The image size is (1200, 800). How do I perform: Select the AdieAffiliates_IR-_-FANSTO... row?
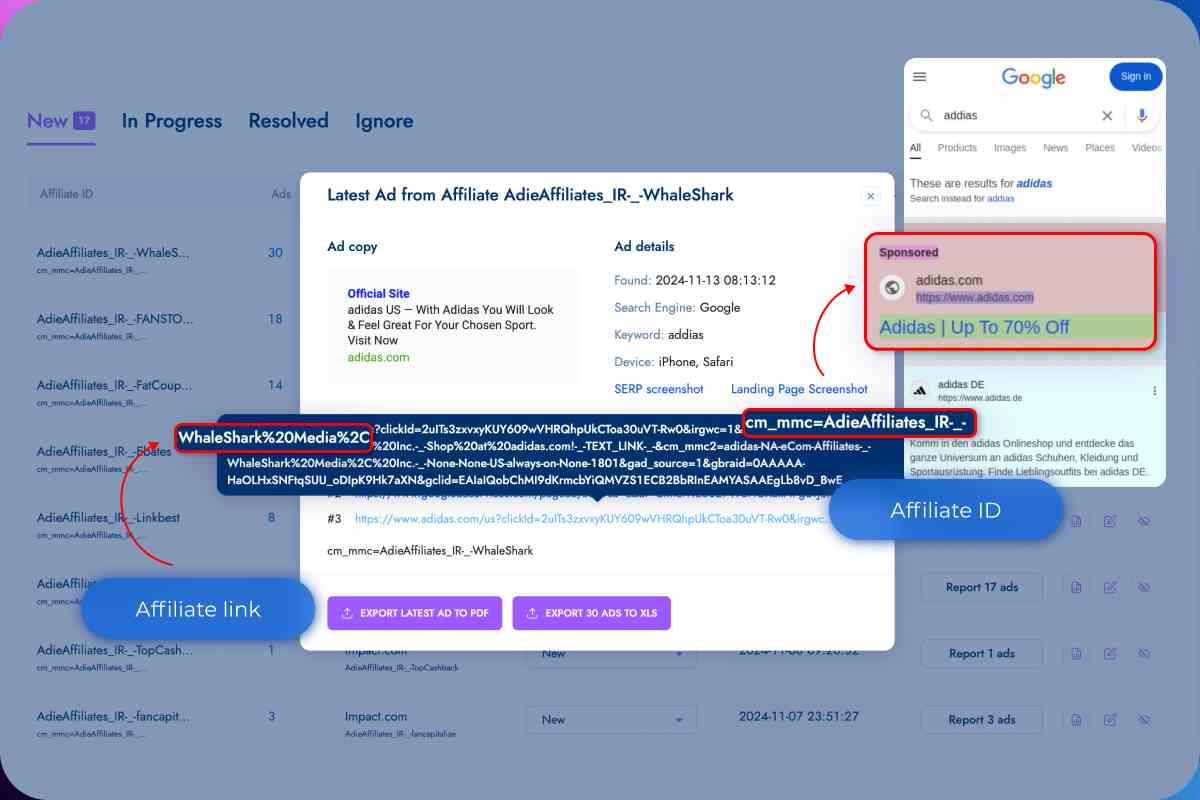tap(113, 319)
